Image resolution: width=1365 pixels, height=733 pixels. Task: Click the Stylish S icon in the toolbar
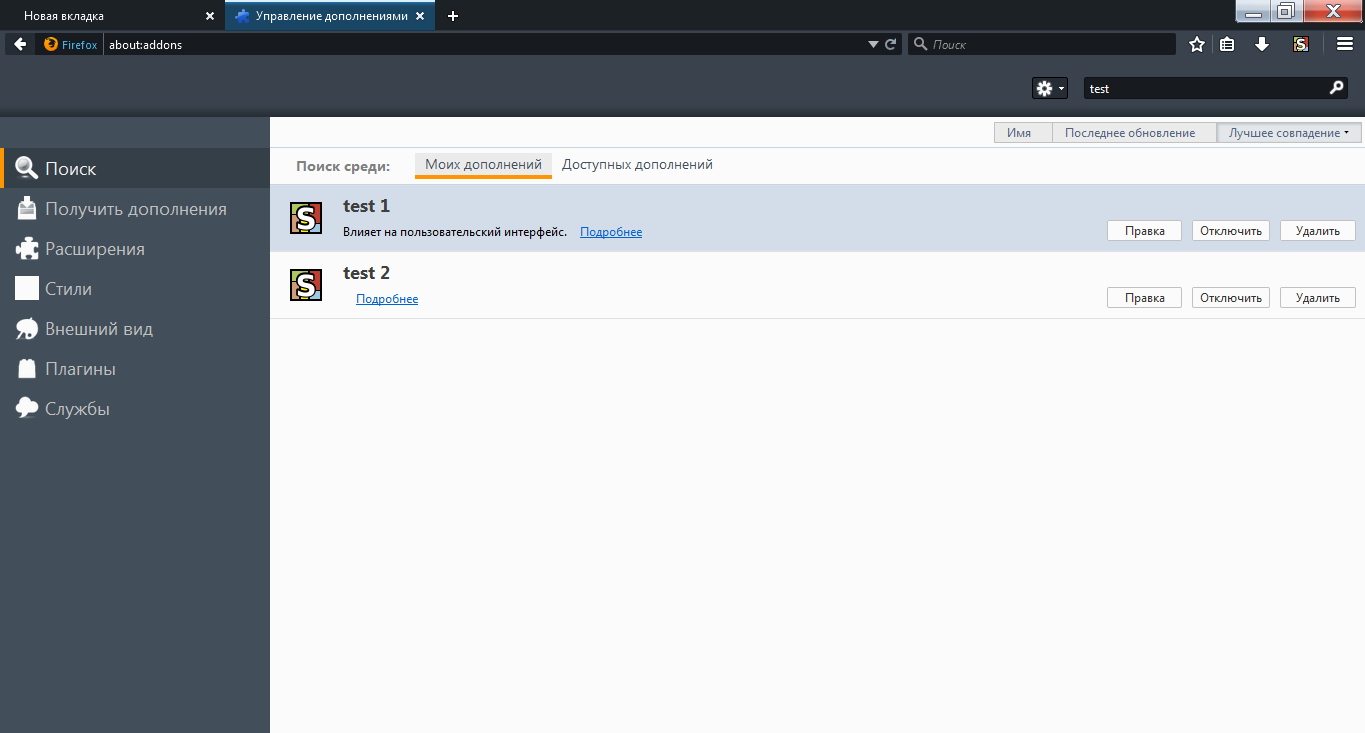1301,44
